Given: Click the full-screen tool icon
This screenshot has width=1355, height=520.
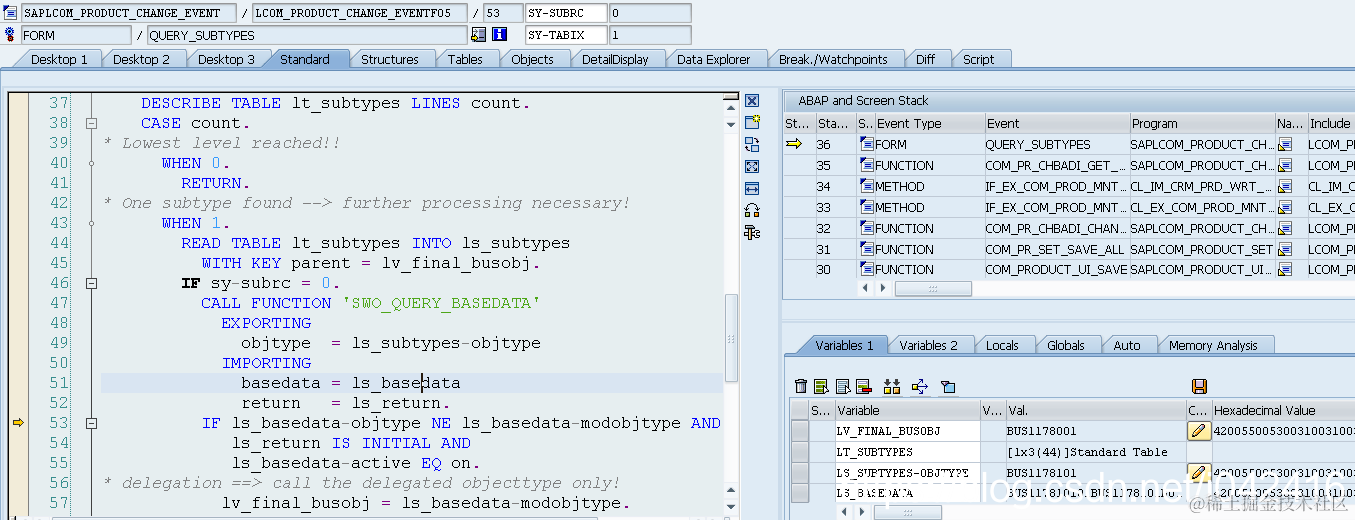Looking at the screenshot, I should [x=752, y=166].
